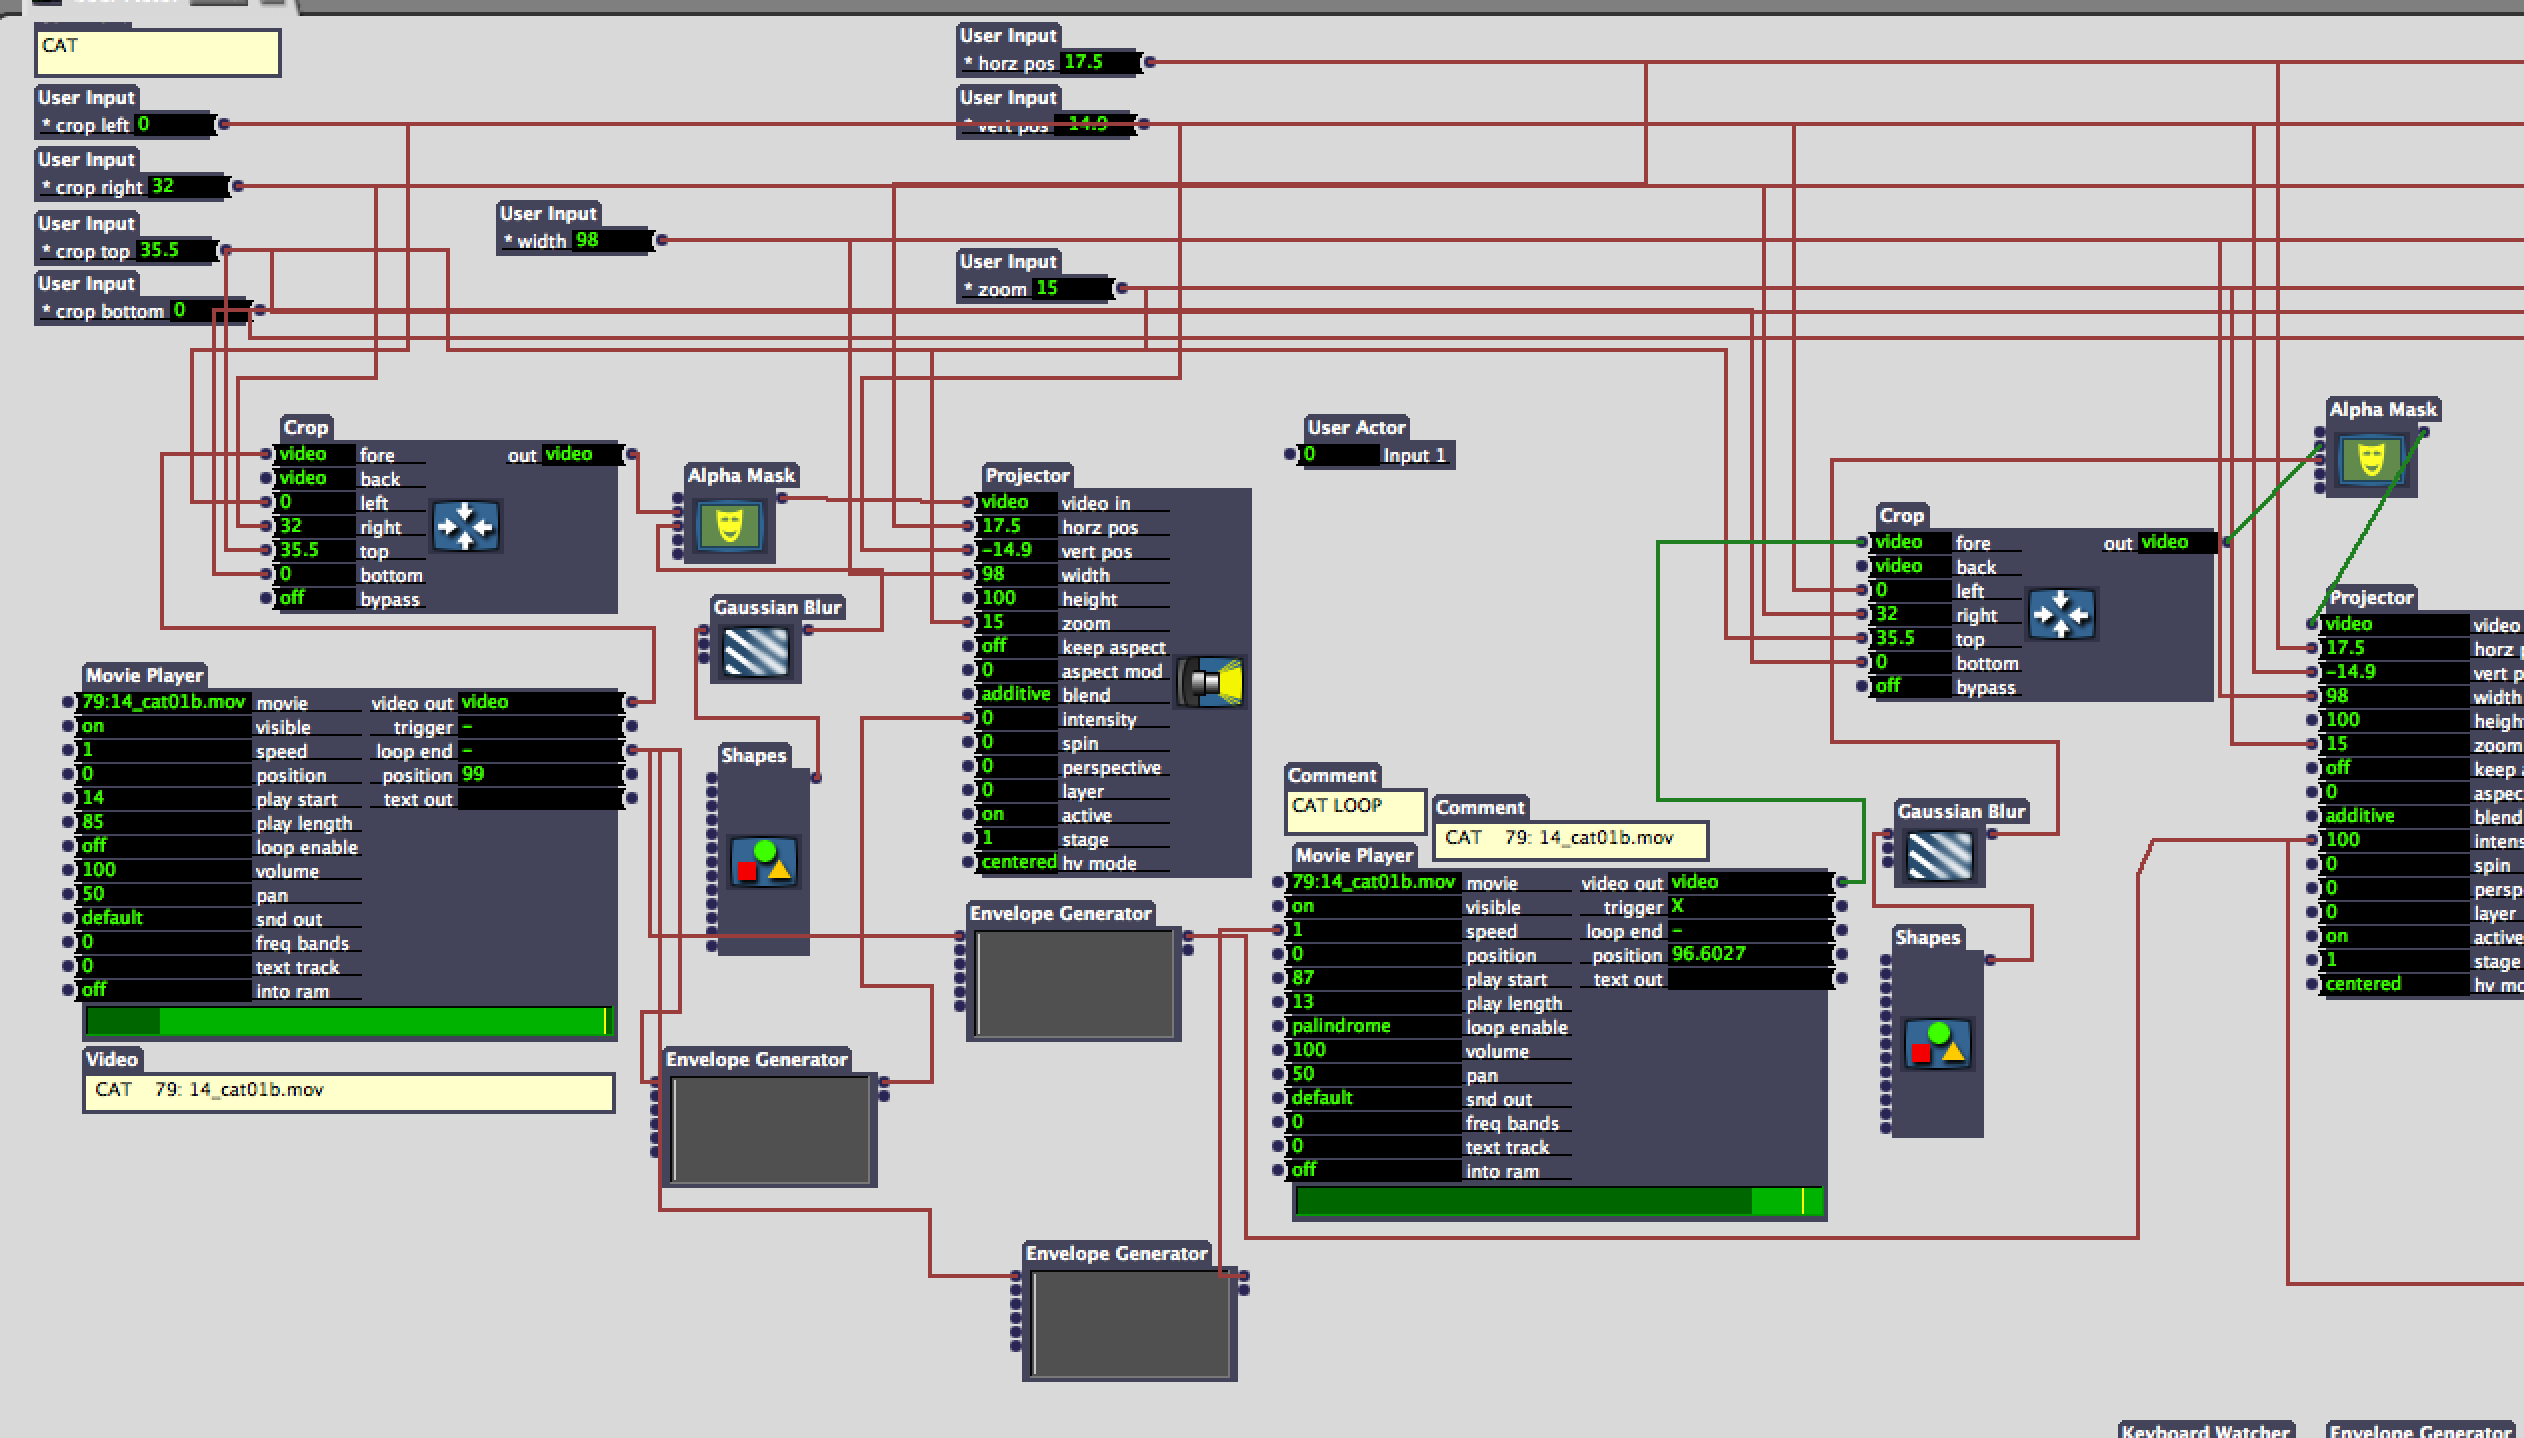Open the 'centered' hv mode in the full Projector
Screen dimensions: 2524x1438
(1018, 862)
